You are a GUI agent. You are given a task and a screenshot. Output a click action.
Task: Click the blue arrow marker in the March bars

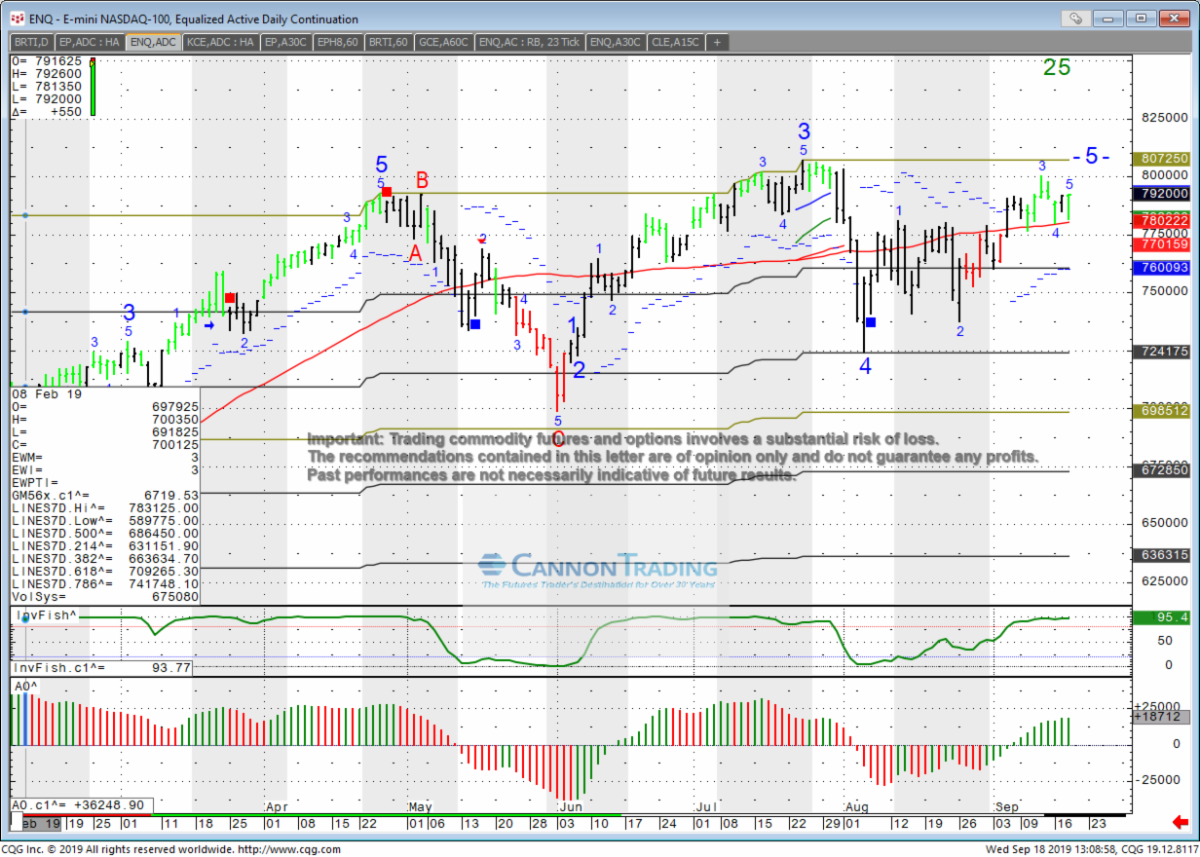click(x=209, y=325)
